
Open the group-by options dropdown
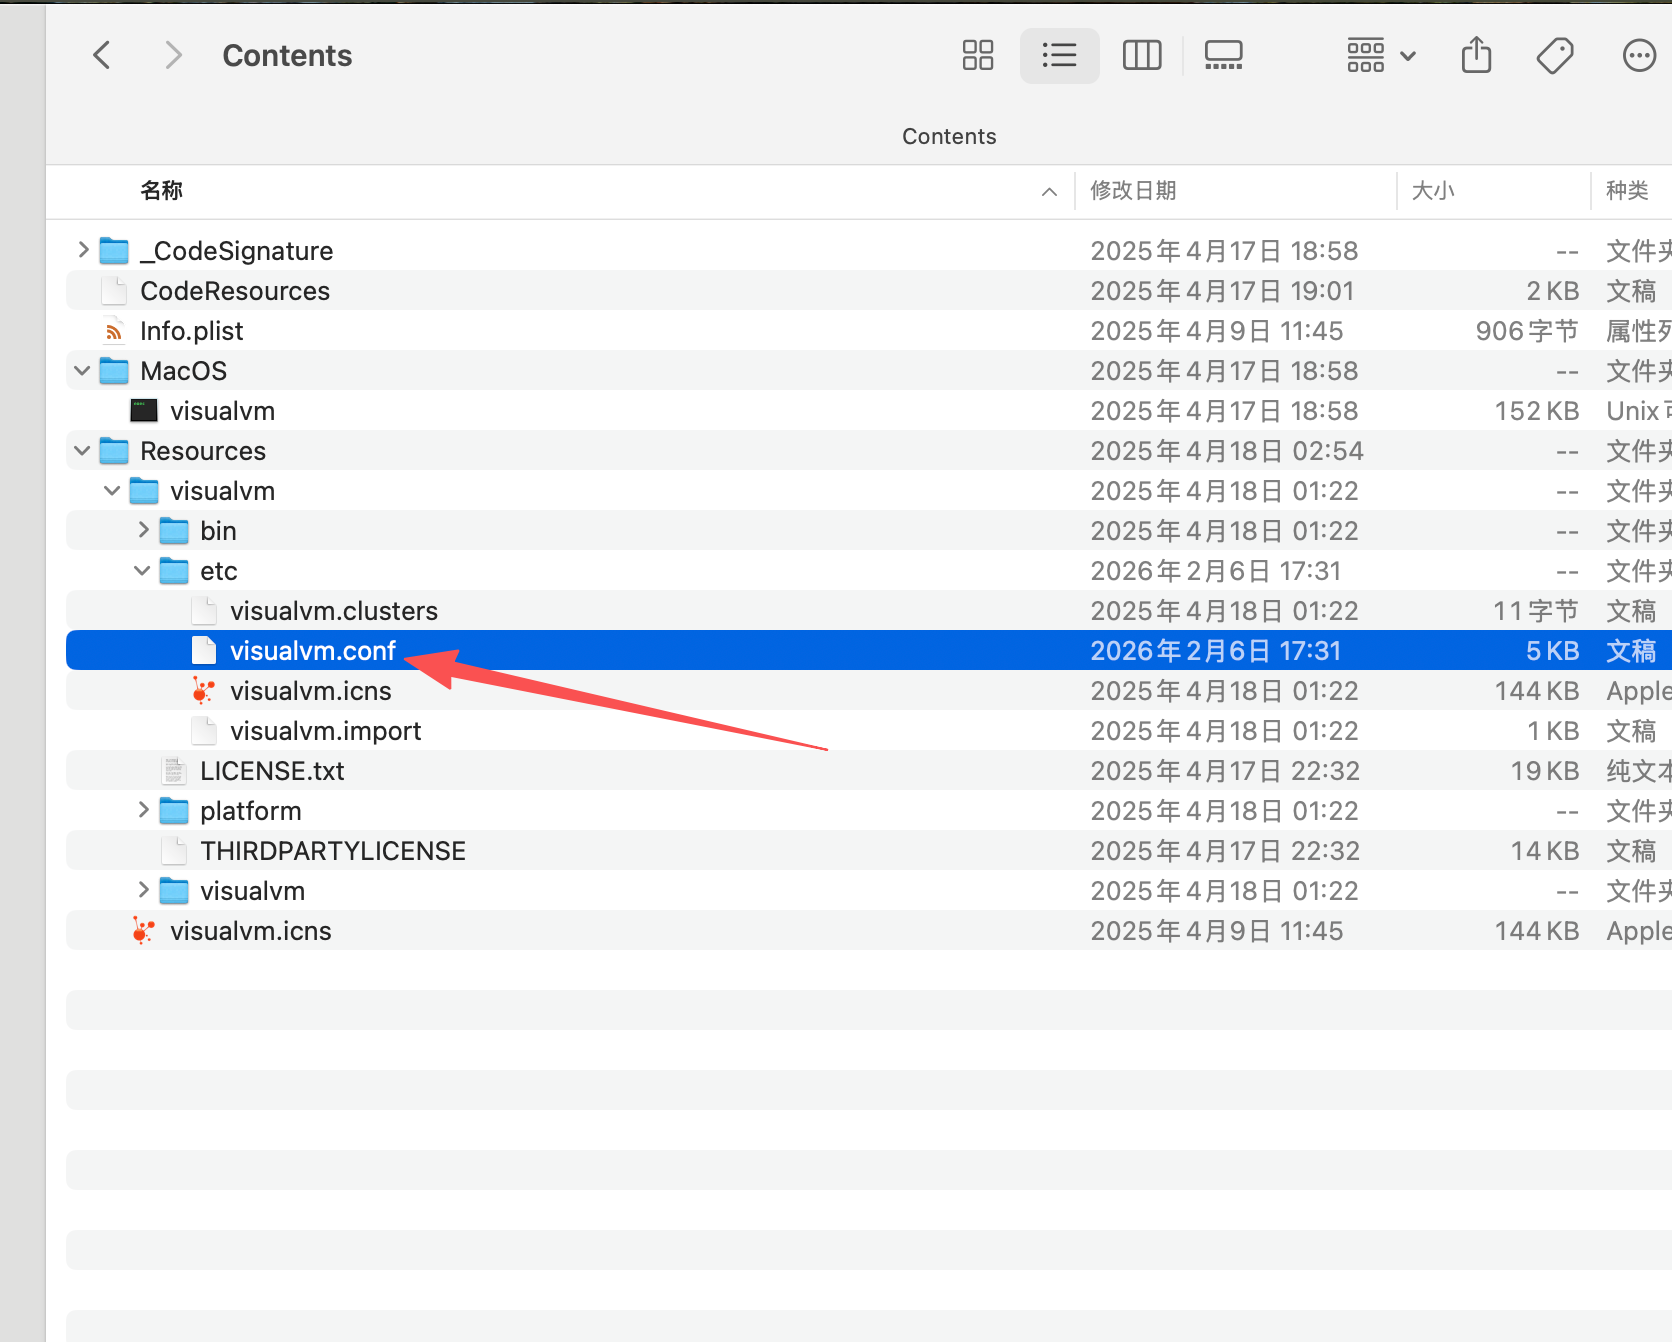click(x=1381, y=55)
